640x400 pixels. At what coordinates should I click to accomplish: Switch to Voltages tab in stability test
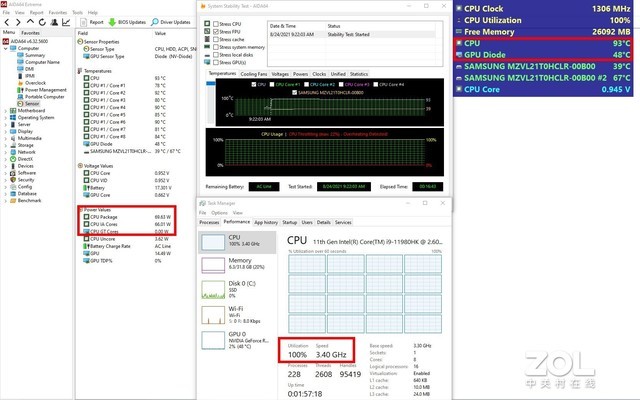pos(280,74)
